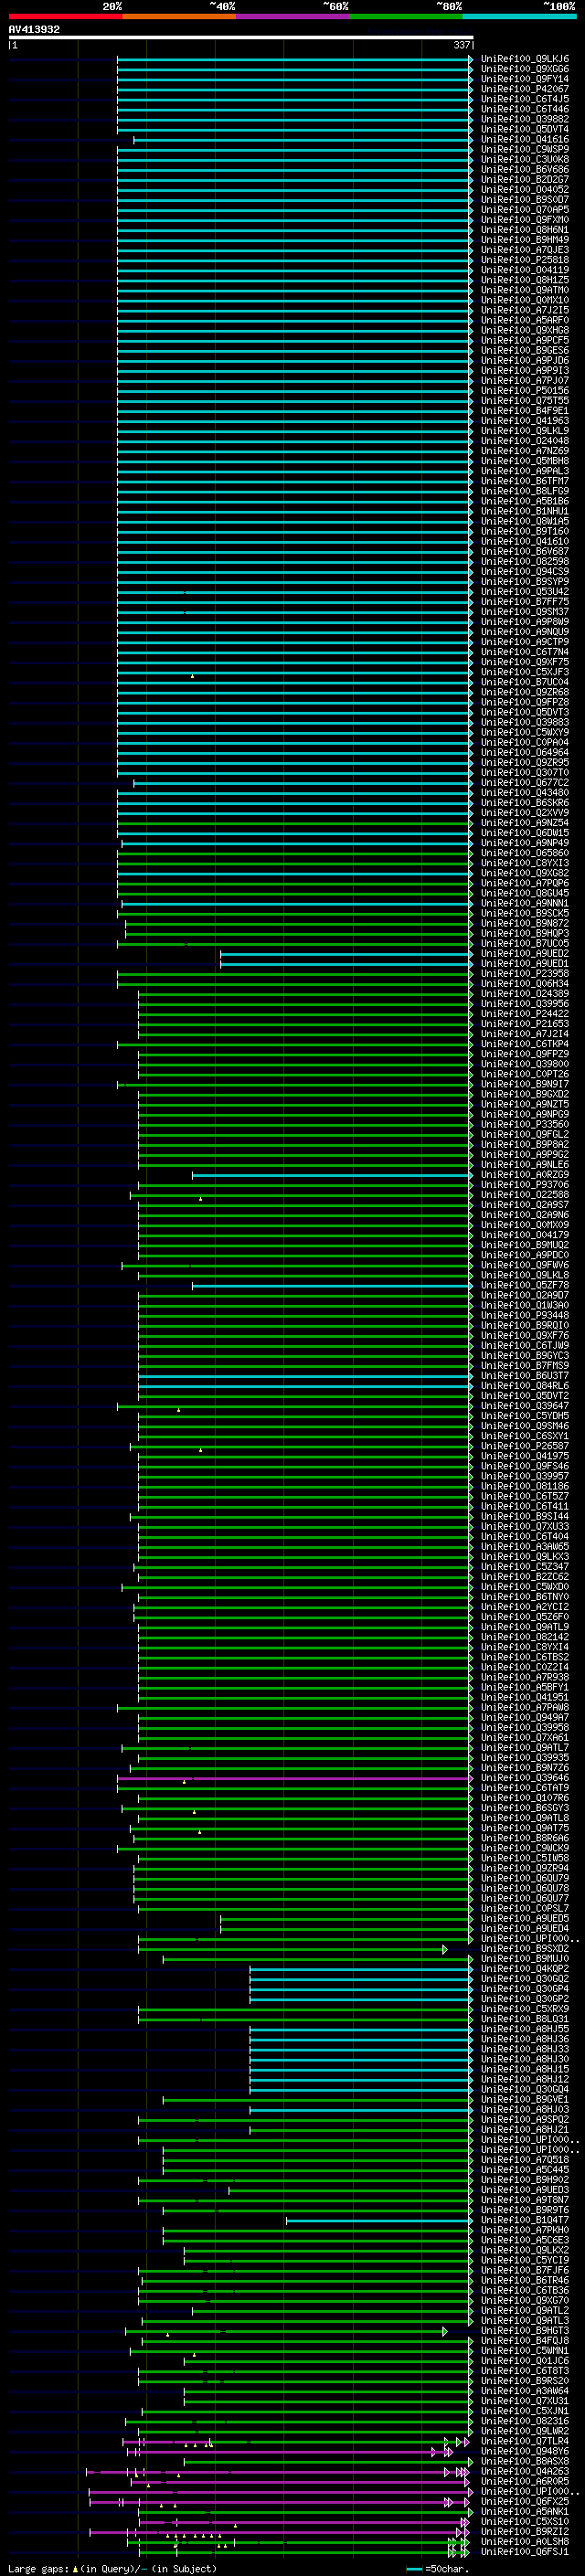The width and height of the screenshot is (585, 2576).
Task: Open hit UniRef100_B4FQJ8
Action: 525,2341
